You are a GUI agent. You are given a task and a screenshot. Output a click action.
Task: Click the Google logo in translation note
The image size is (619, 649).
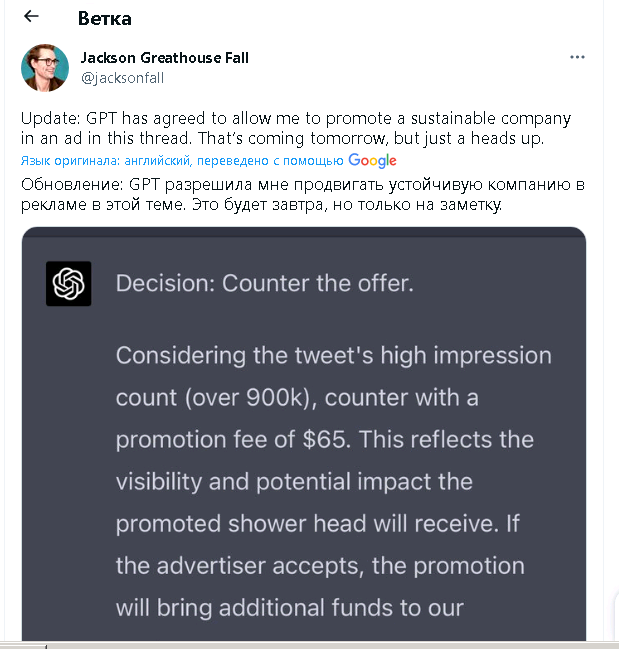pyautogui.click(x=372, y=161)
